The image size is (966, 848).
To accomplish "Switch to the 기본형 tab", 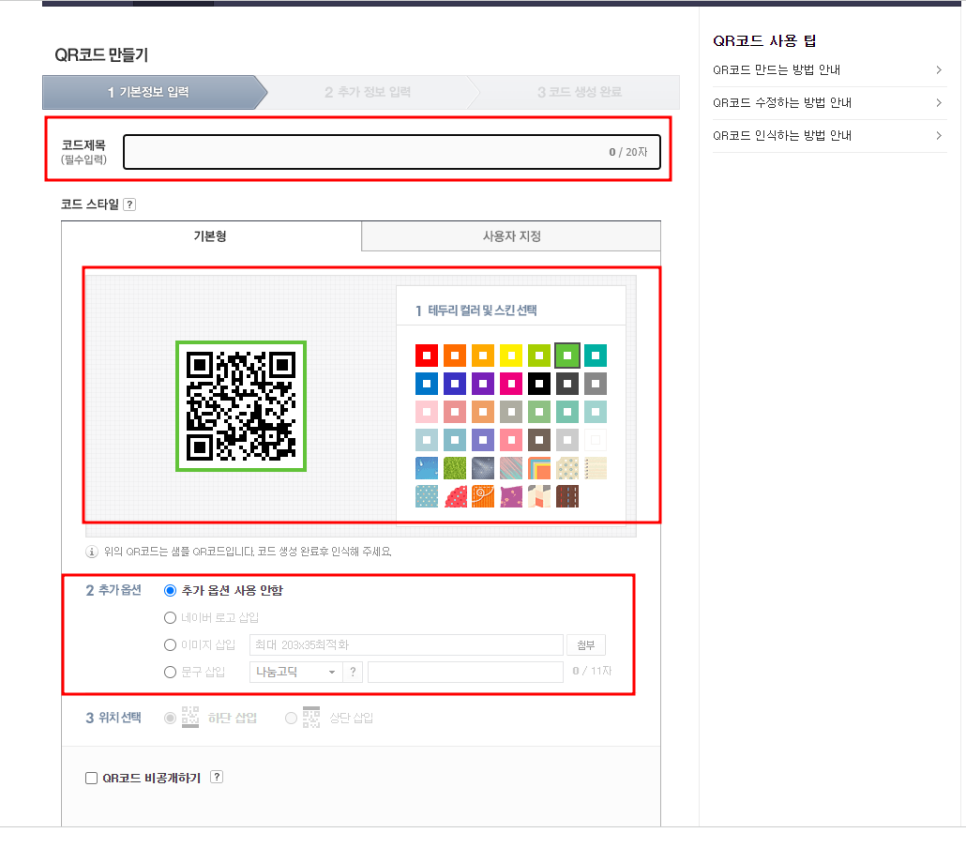I will point(211,236).
